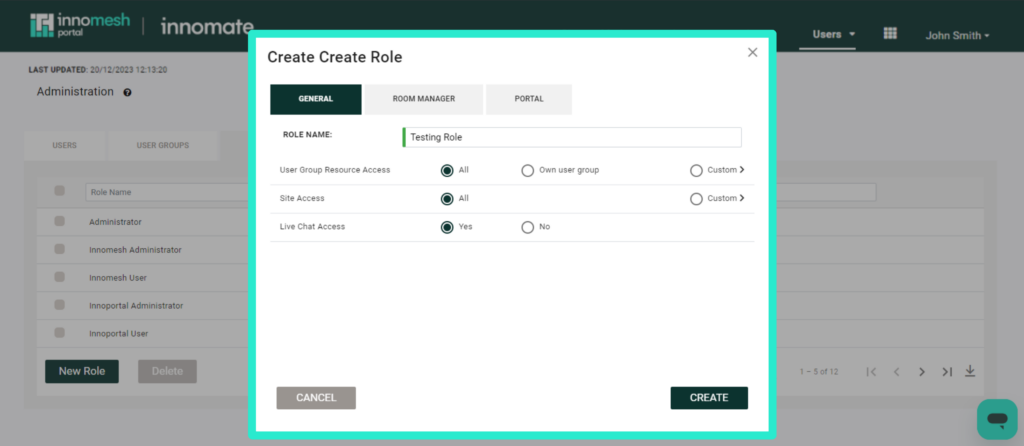
Task: Click the innomesh portal logo
Action: click(80, 25)
